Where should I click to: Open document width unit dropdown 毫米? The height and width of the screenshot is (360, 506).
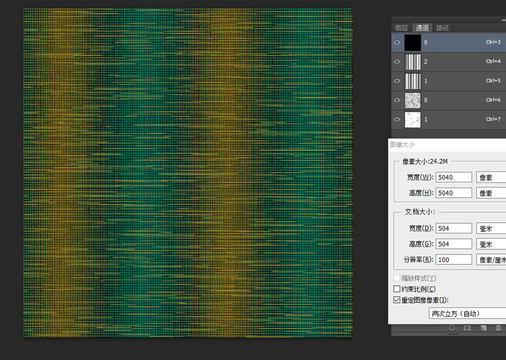pos(491,228)
